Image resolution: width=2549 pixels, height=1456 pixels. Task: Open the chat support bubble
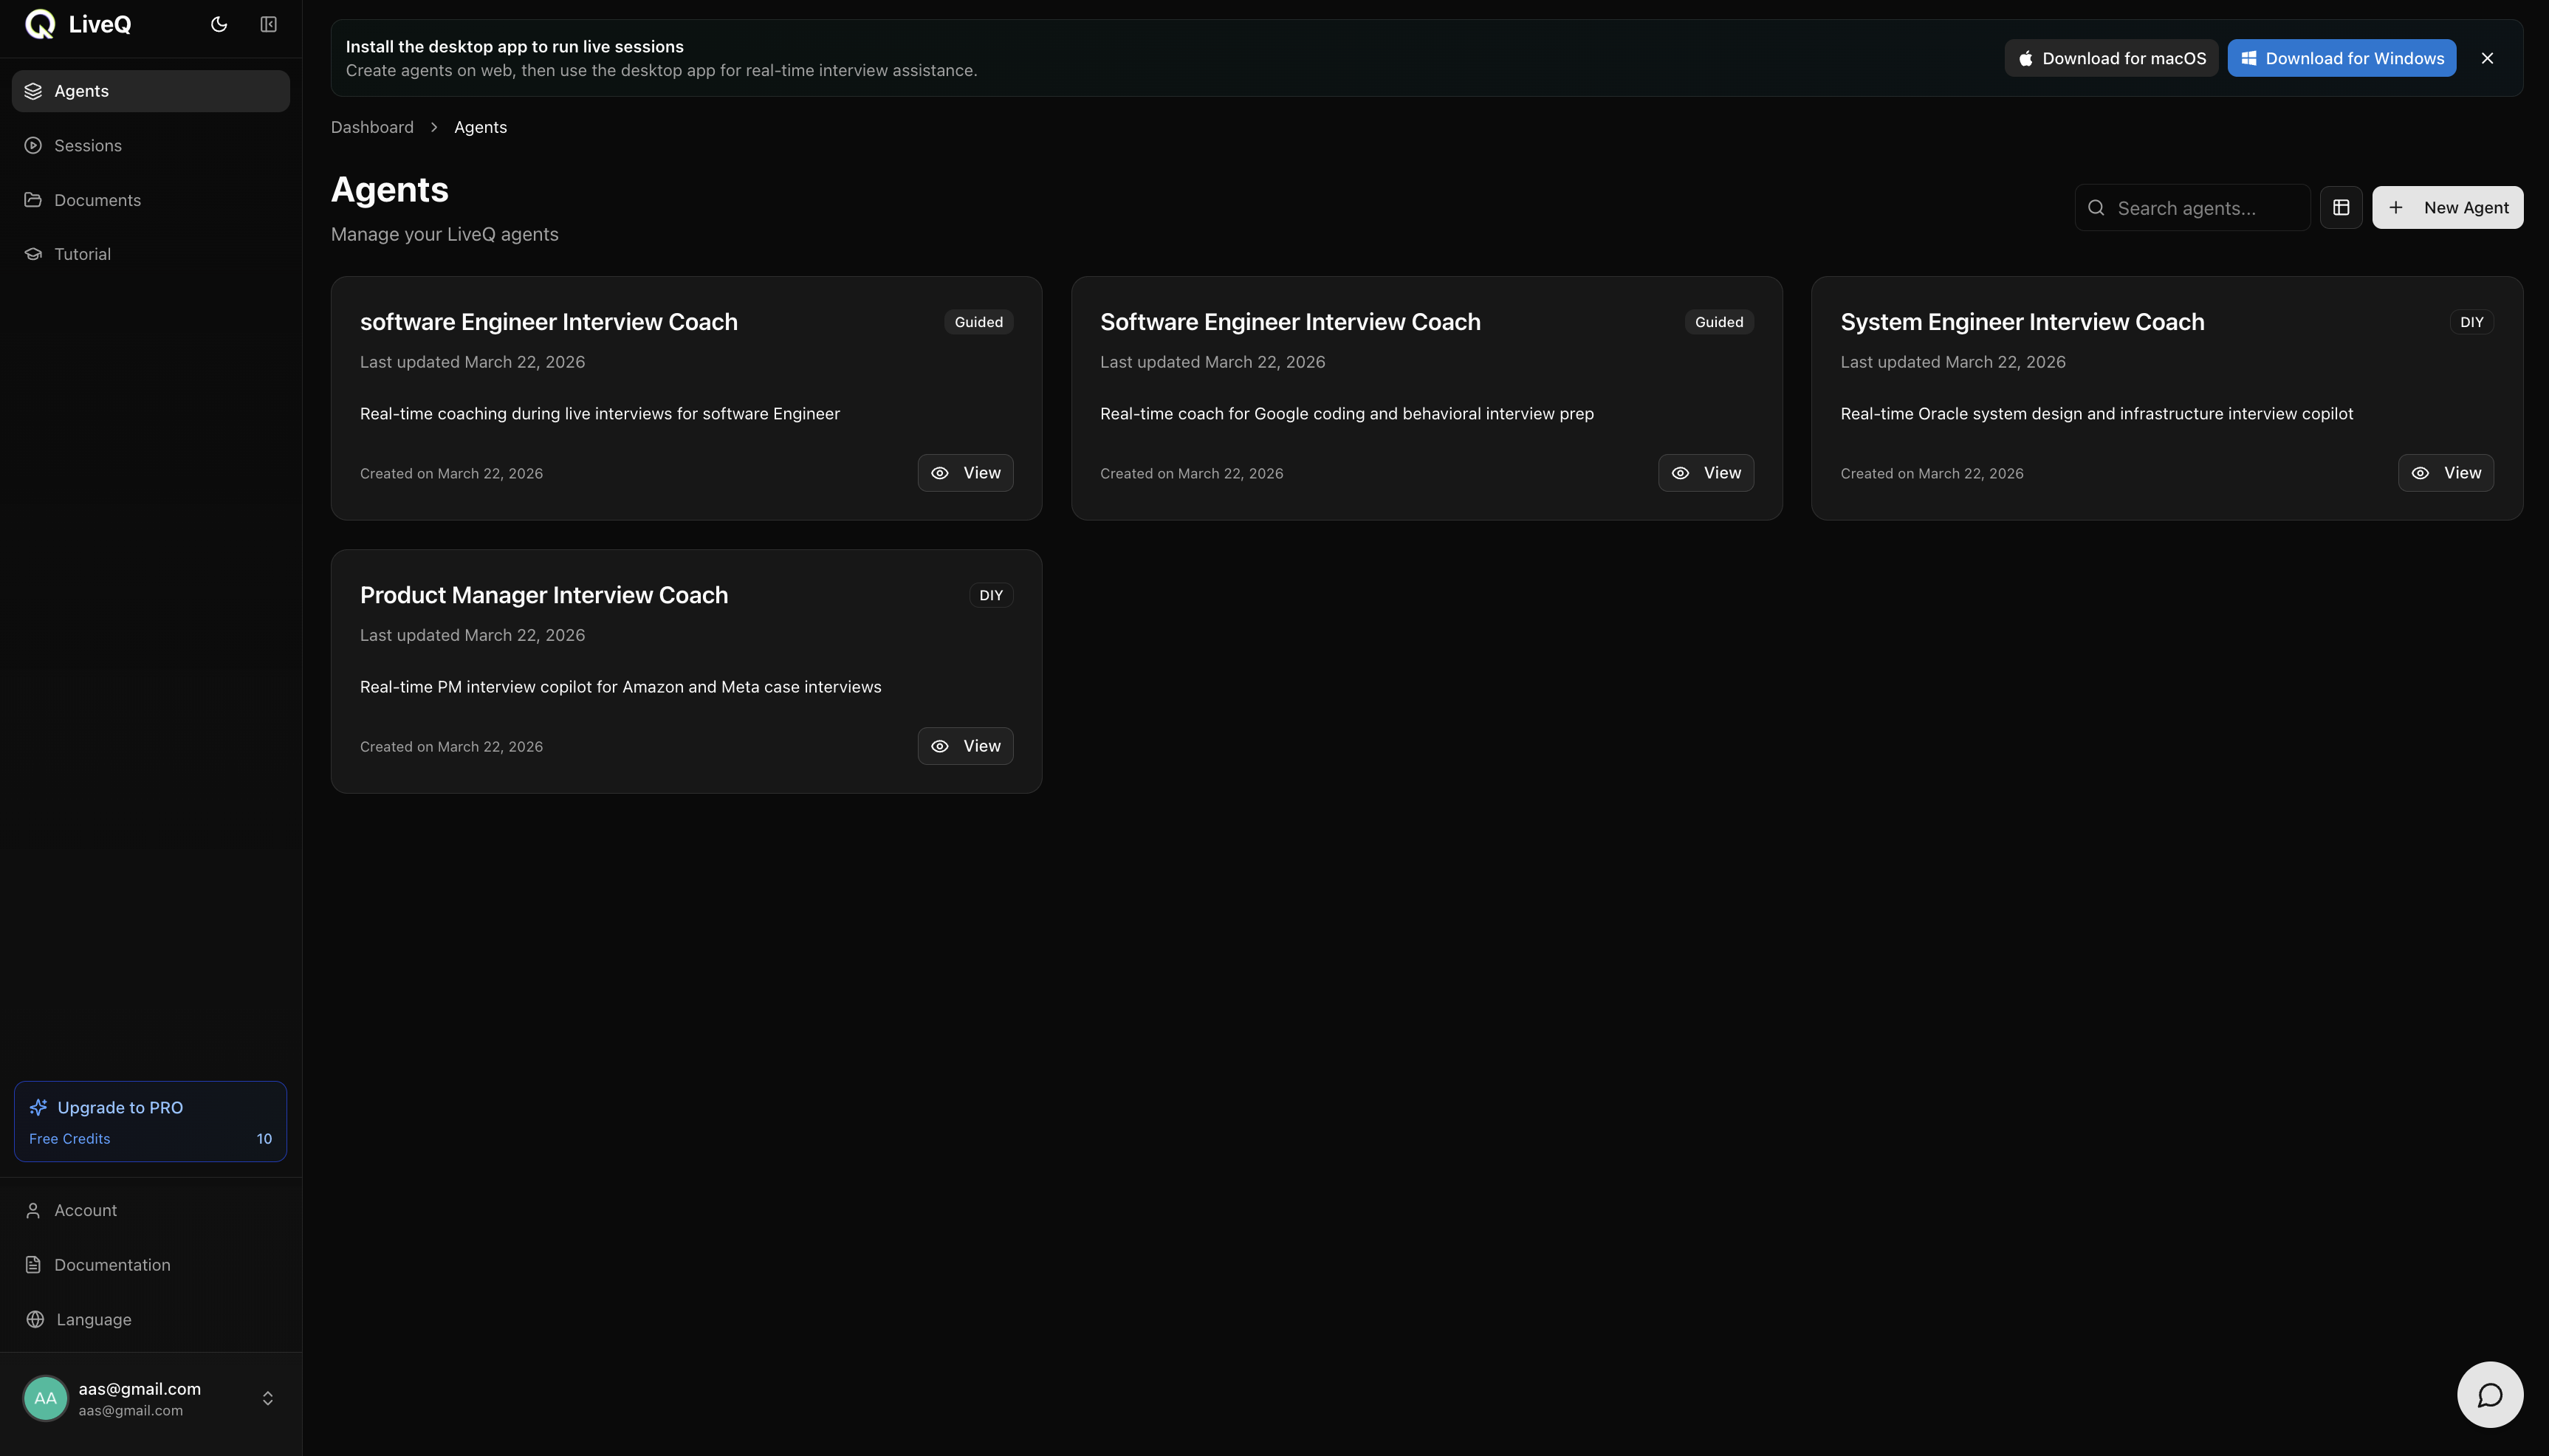(x=2489, y=1394)
